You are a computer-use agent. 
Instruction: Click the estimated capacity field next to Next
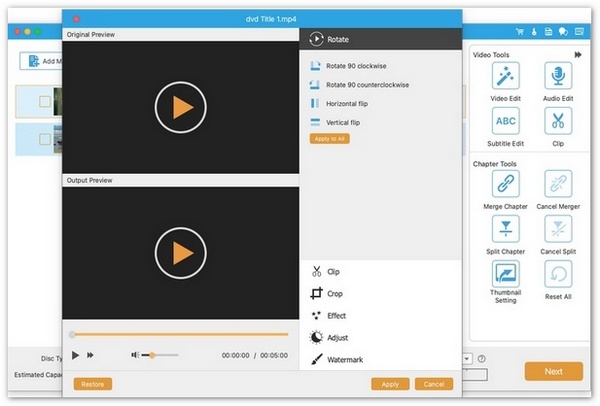[475, 375]
